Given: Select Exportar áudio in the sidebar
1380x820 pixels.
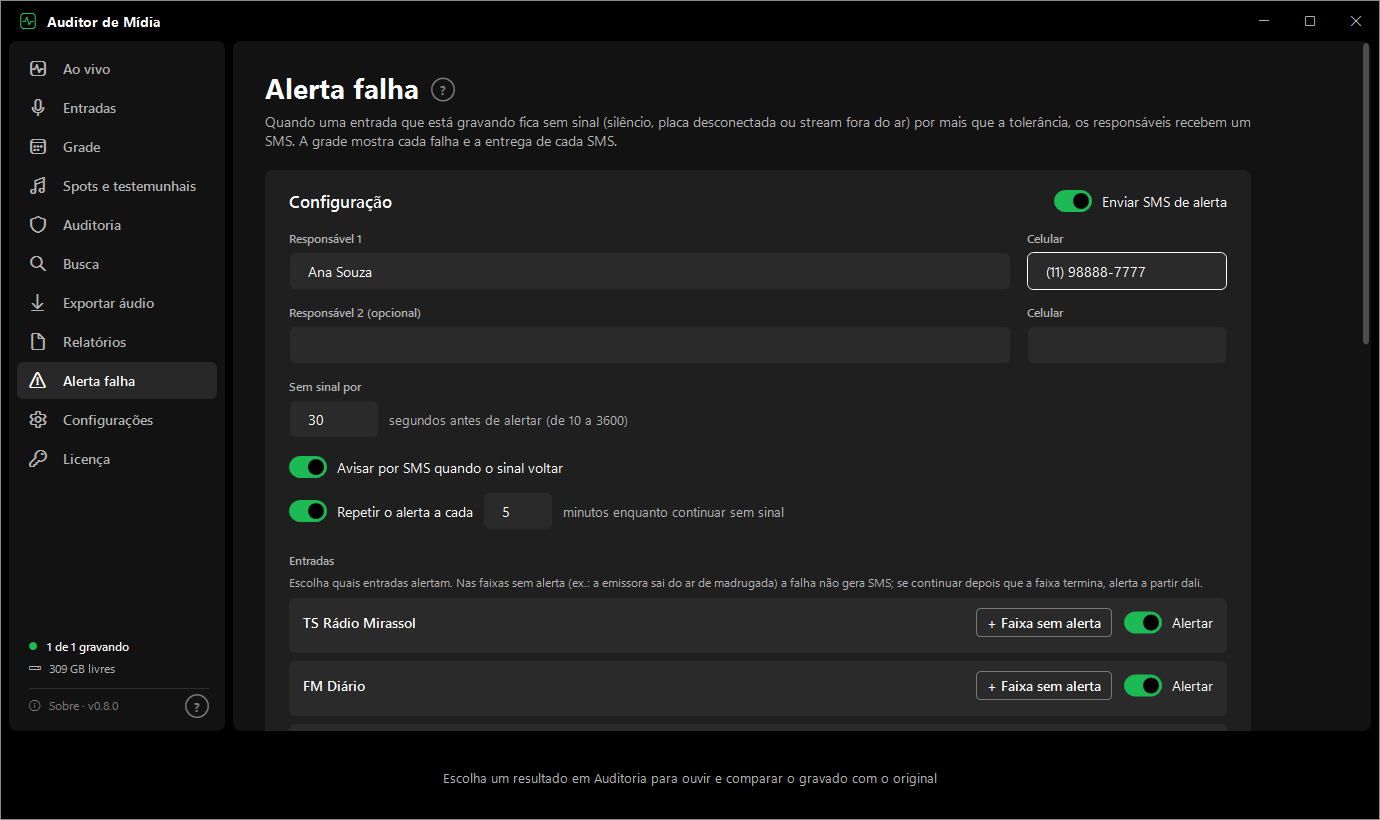Looking at the screenshot, I should pos(117,303).
